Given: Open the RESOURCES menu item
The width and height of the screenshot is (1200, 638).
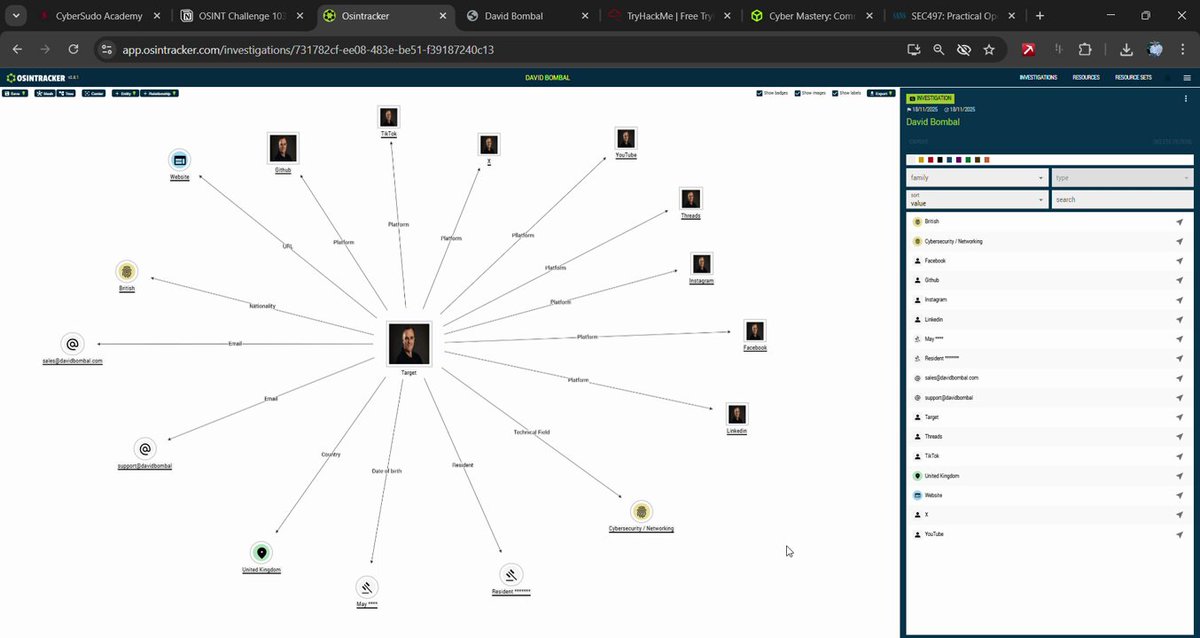Looking at the screenshot, I should [x=1086, y=78].
